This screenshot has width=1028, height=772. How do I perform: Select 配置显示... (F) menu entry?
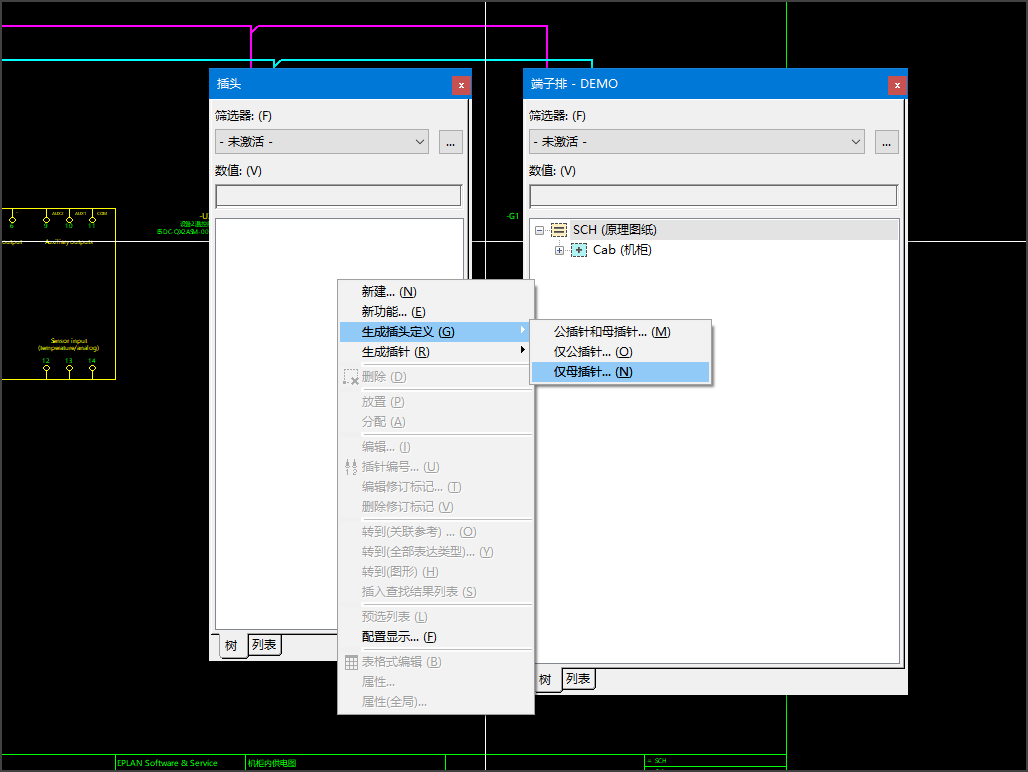coord(435,637)
